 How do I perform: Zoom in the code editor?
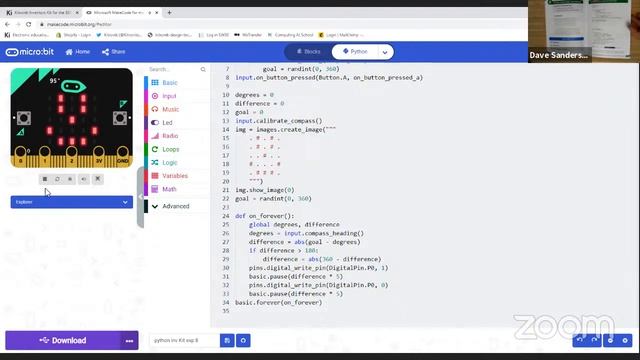coord(625,340)
